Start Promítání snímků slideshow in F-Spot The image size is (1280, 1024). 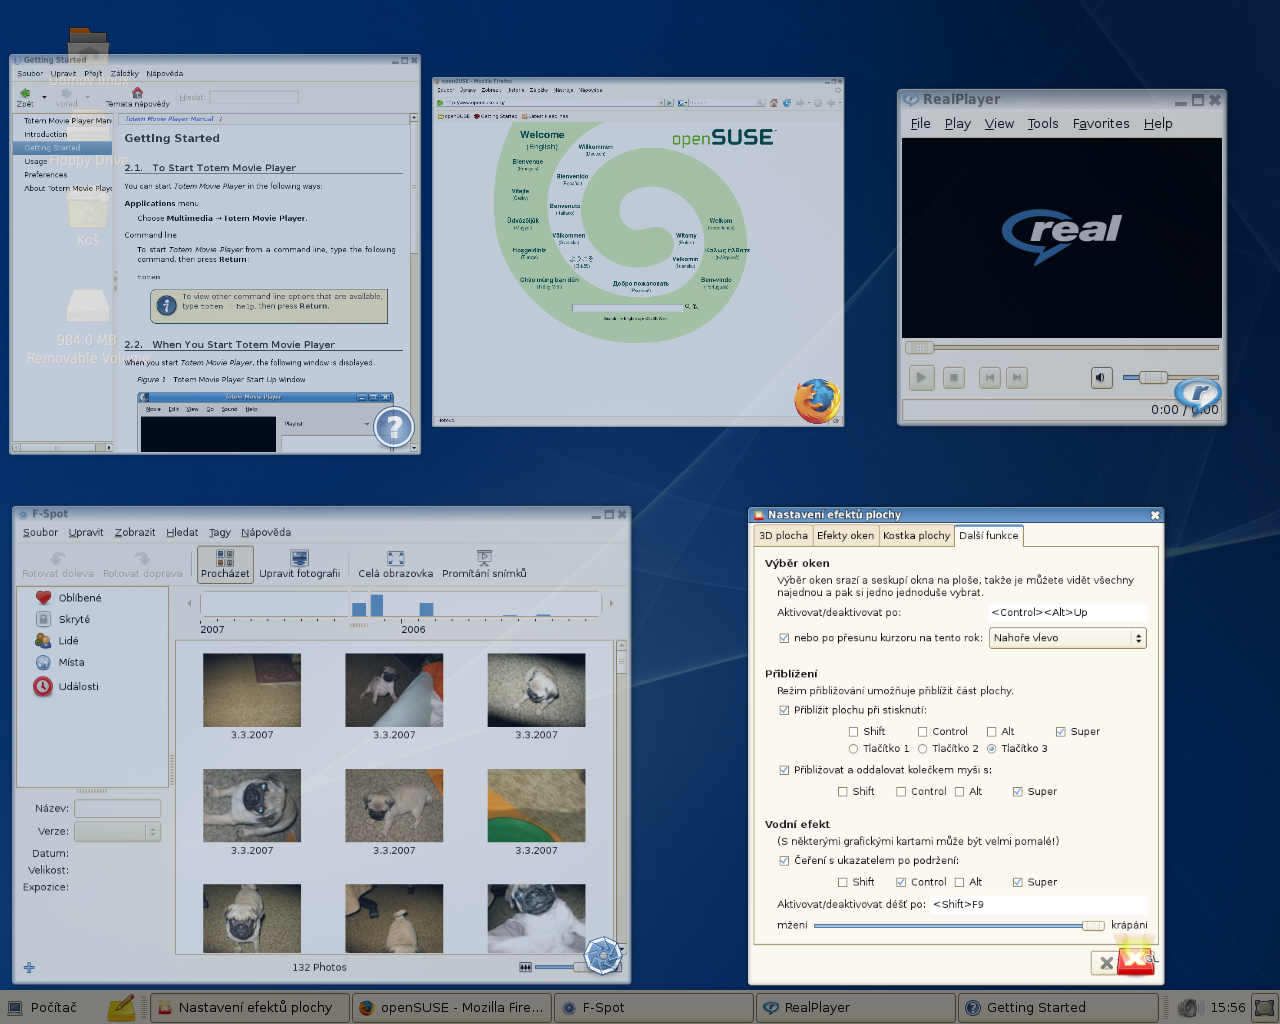(x=484, y=564)
